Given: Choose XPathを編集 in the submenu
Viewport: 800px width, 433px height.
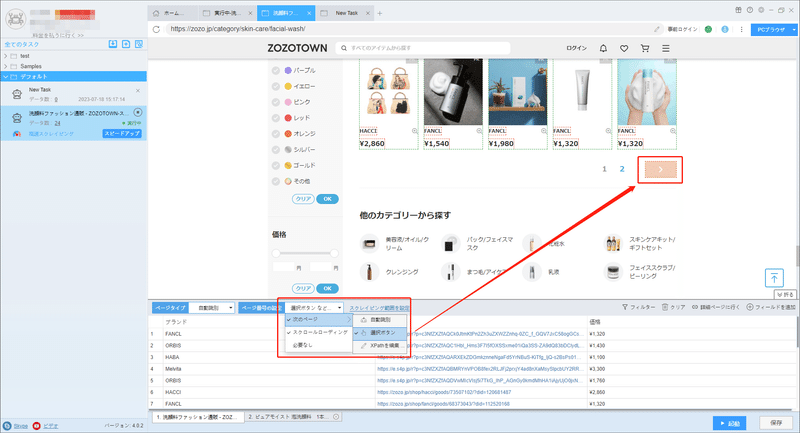Looking at the screenshot, I should [380, 346].
